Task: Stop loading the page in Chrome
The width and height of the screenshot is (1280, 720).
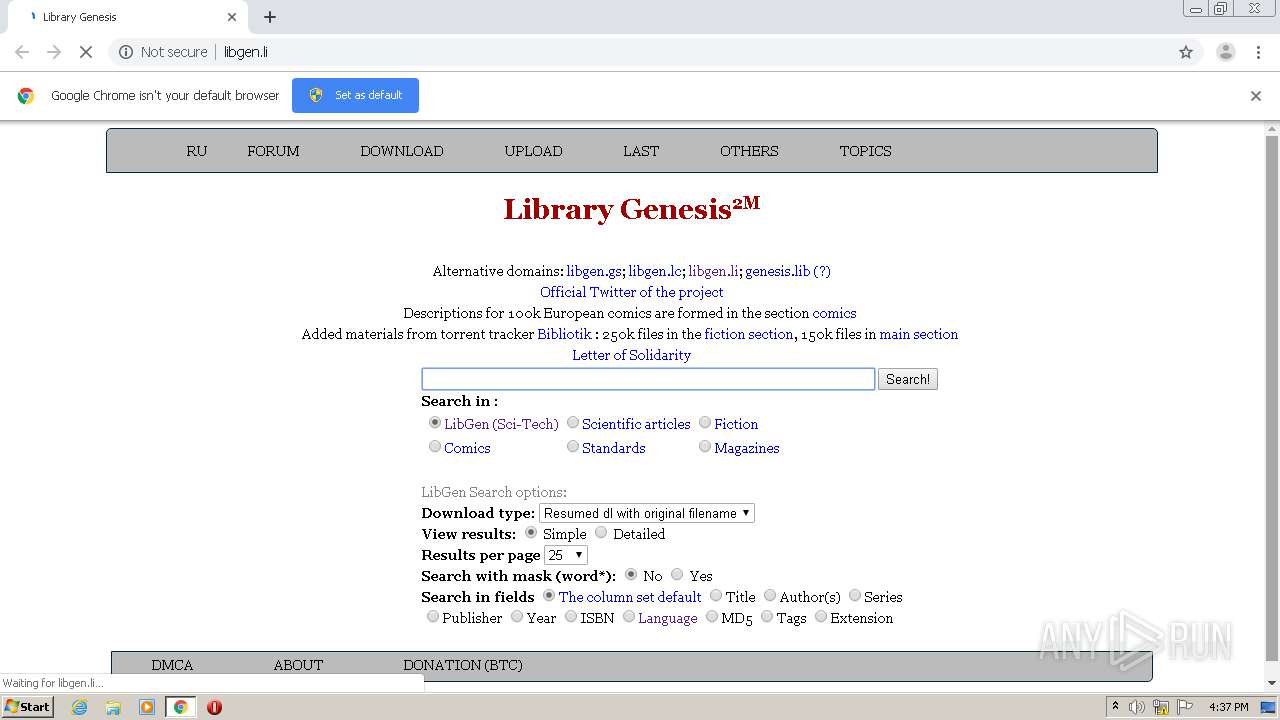Action: [x=85, y=52]
